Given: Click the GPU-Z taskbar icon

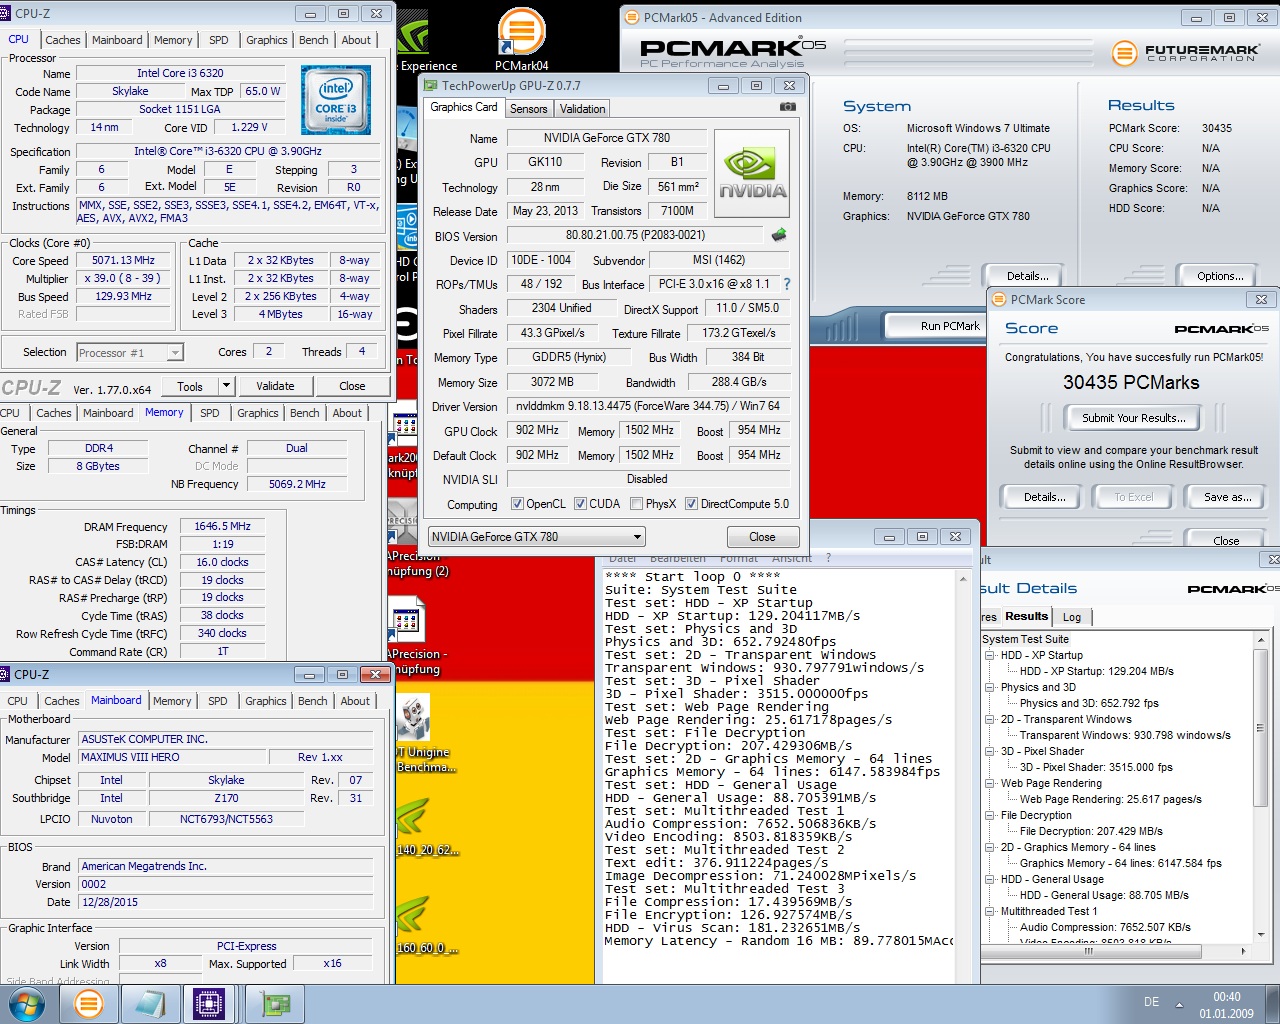Looking at the screenshot, I should (275, 1003).
